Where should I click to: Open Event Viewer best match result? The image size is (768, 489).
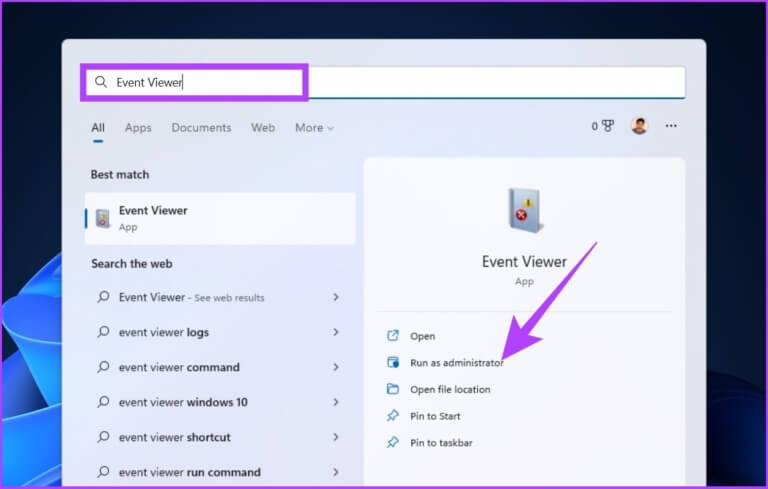(220, 218)
